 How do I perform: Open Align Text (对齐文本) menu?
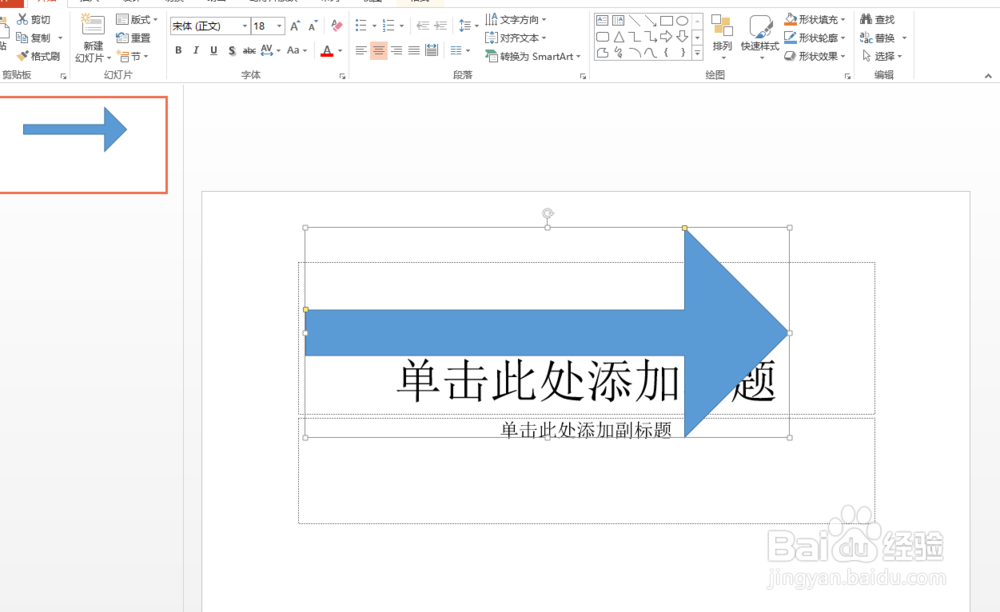click(x=515, y=38)
